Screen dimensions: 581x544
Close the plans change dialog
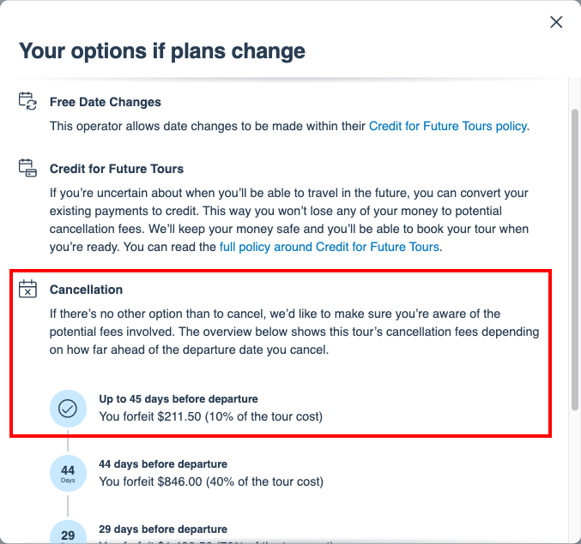(556, 22)
